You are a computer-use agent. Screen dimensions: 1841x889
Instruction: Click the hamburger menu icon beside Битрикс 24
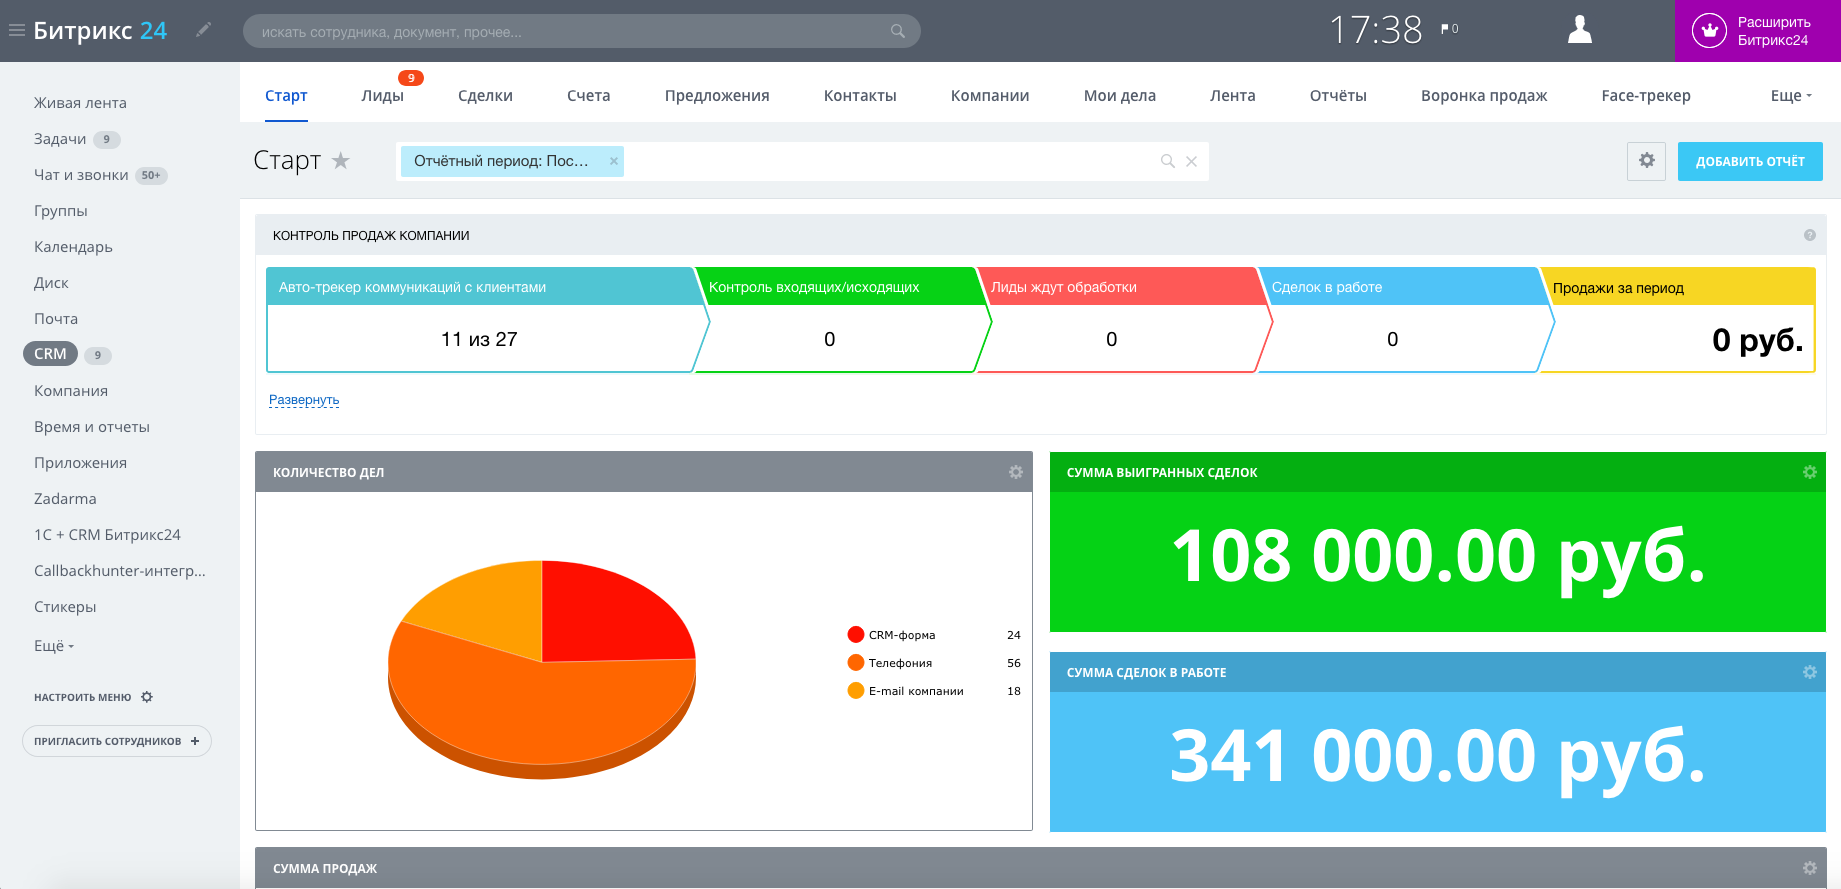pos(16,31)
